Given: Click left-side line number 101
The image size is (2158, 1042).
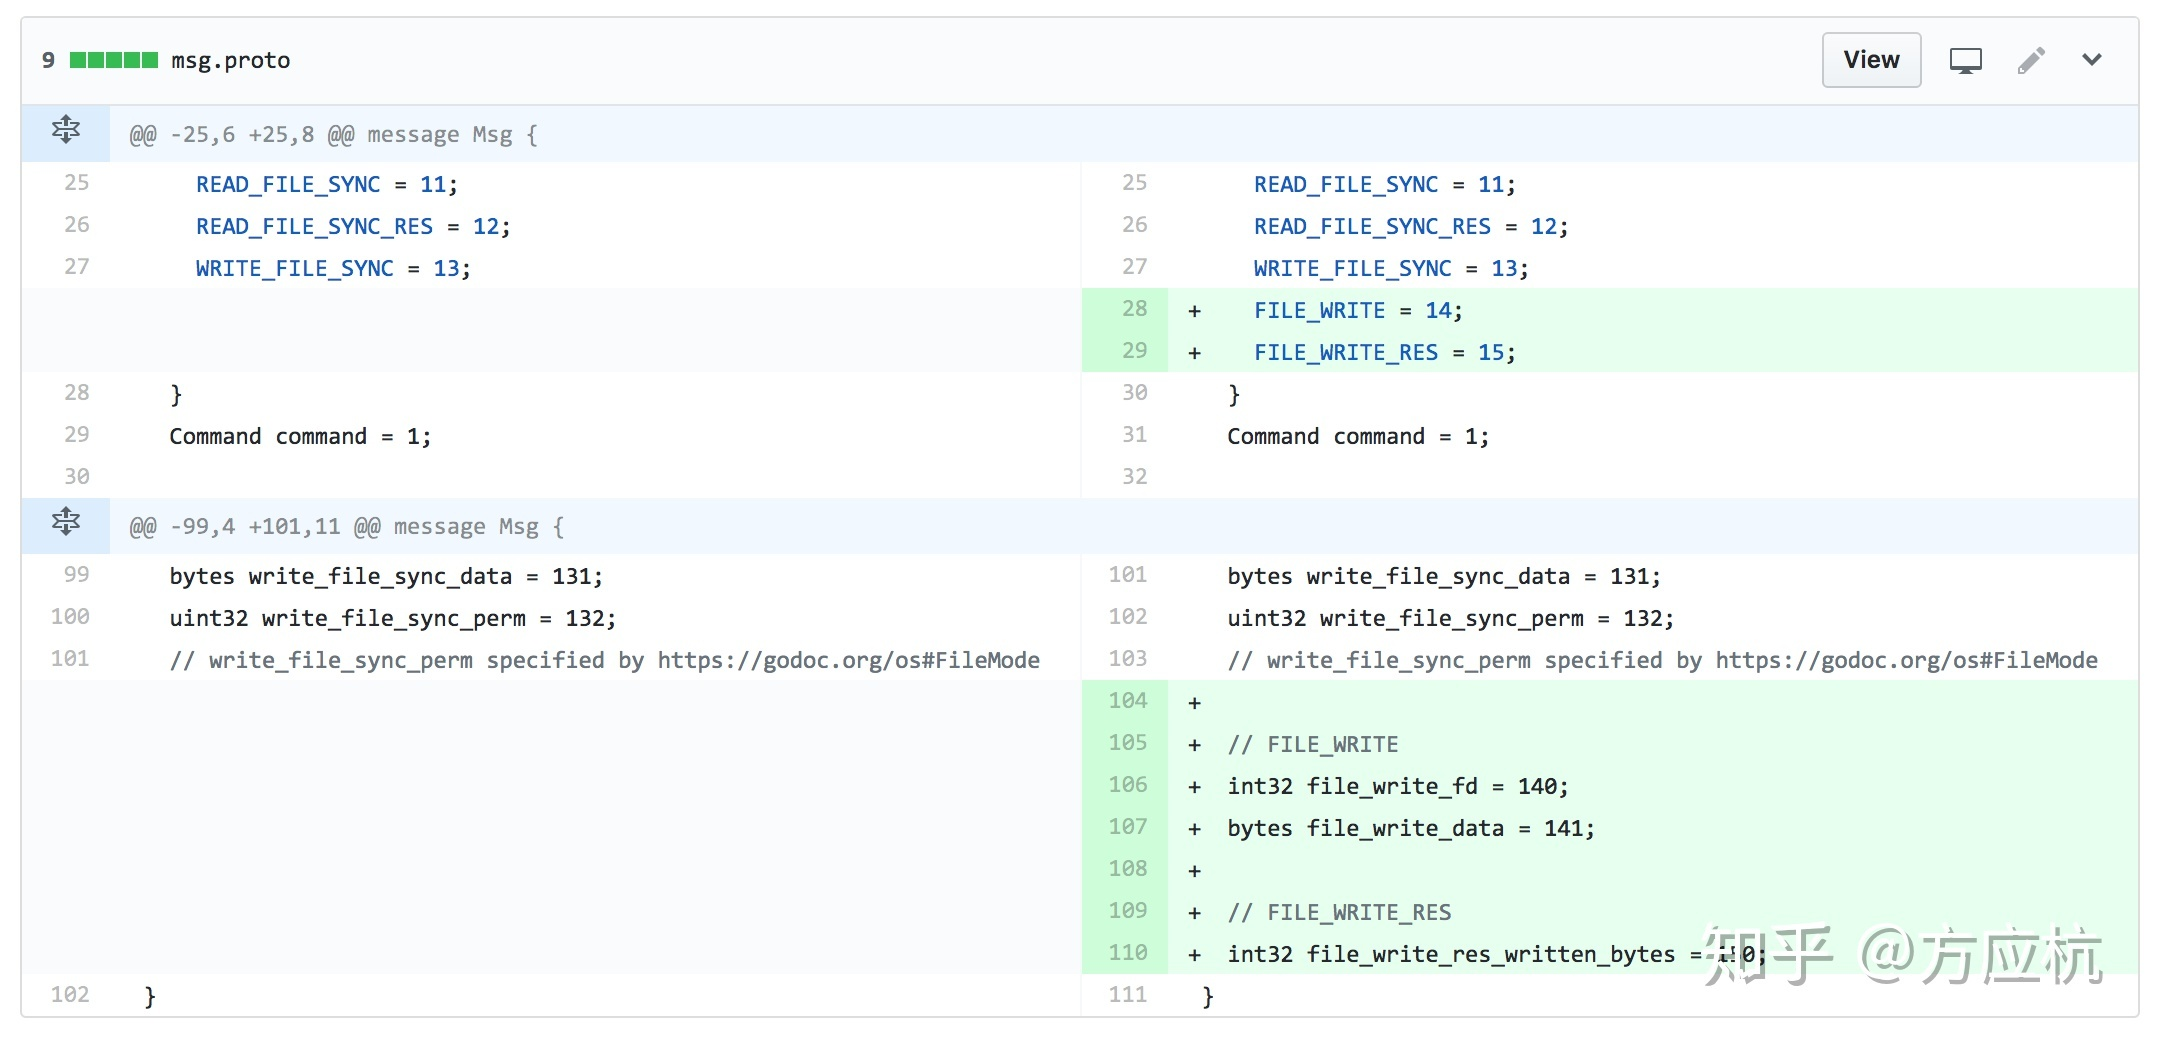Looking at the screenshot, I should 70,659.
